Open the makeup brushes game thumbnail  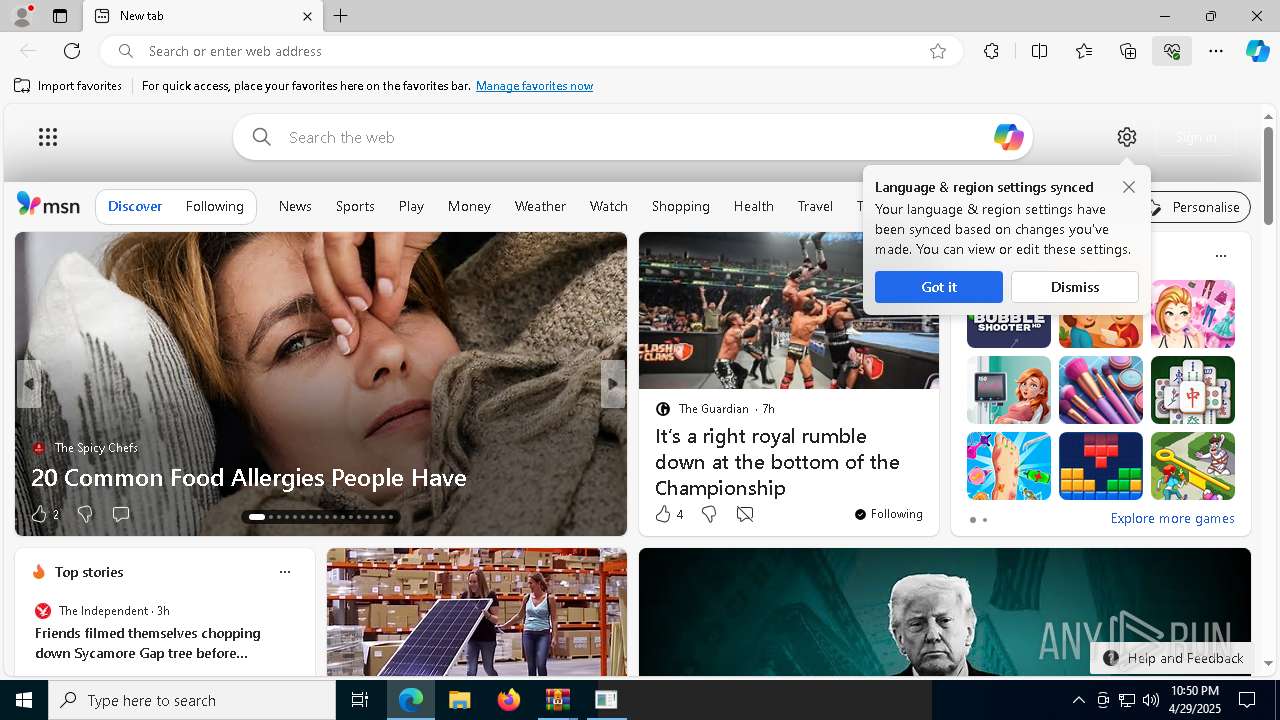click(x=1101, y=390)
